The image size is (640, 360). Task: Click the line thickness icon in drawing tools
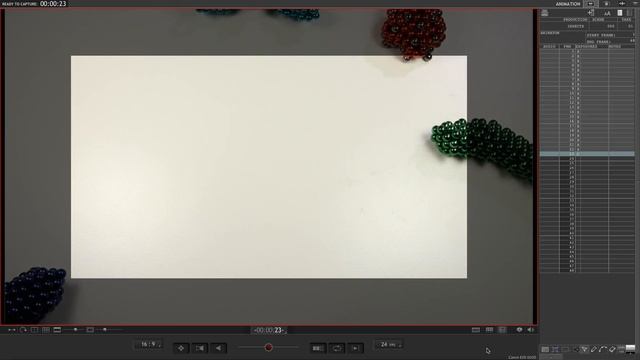click(x=621, y=349)
